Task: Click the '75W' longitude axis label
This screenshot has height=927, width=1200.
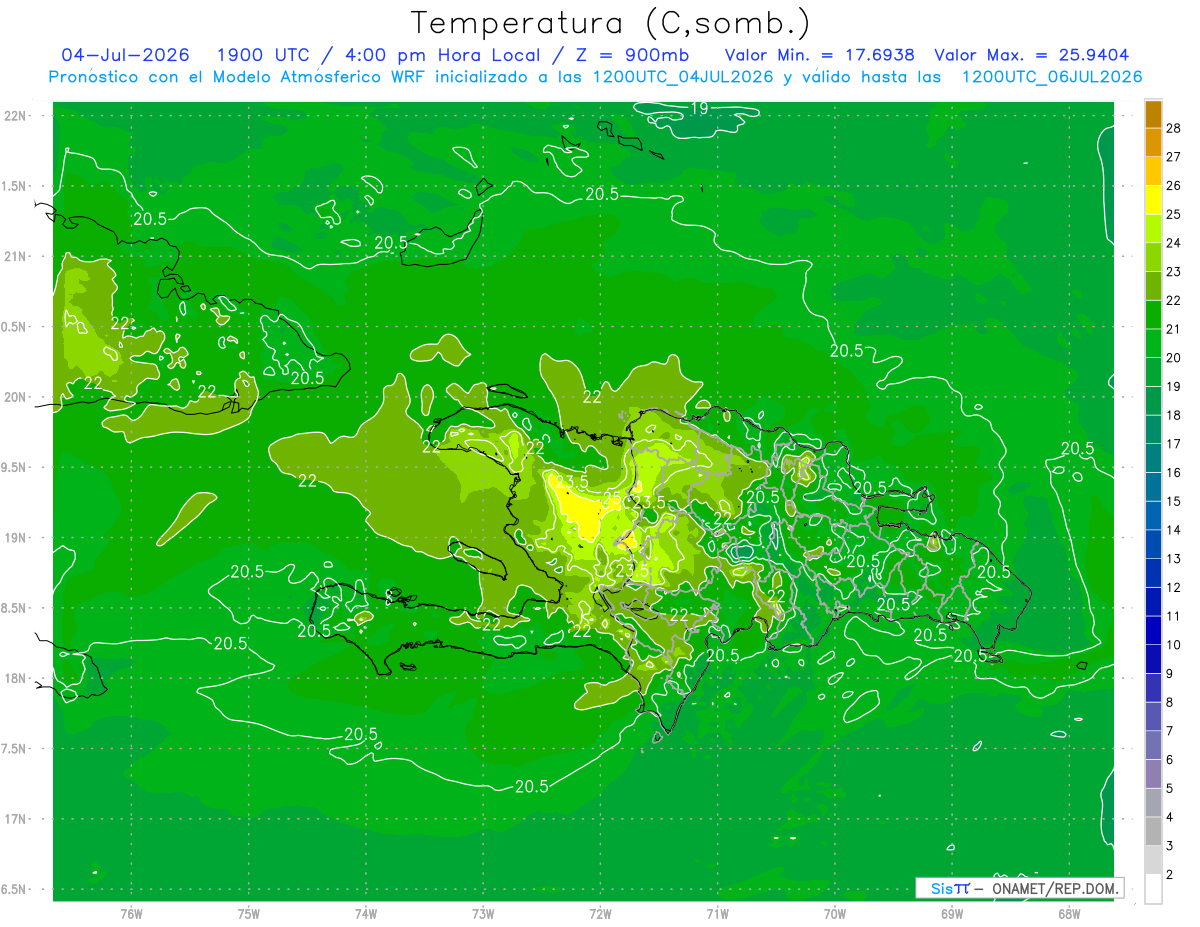Action: click(249, 914)
